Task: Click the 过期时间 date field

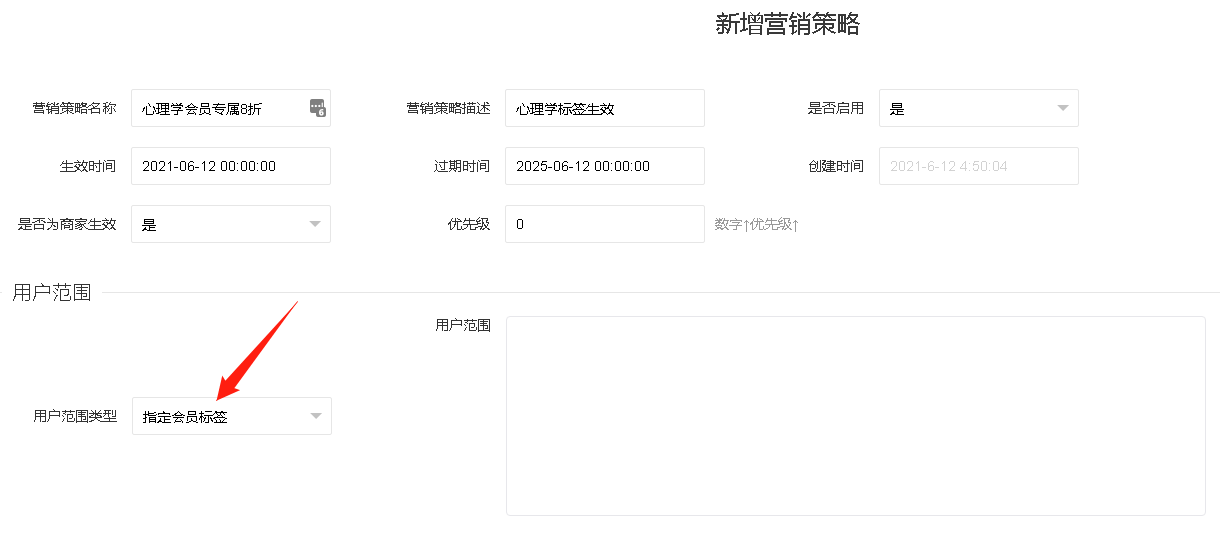Action: 604,166
